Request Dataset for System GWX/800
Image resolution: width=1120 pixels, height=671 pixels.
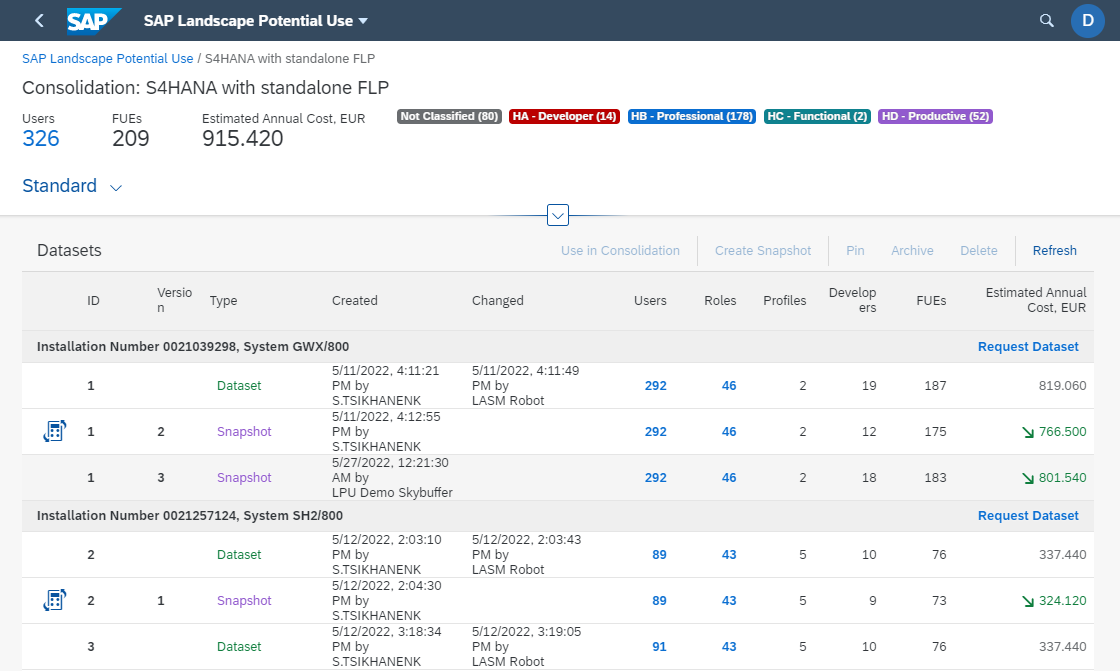(1028, 347)
